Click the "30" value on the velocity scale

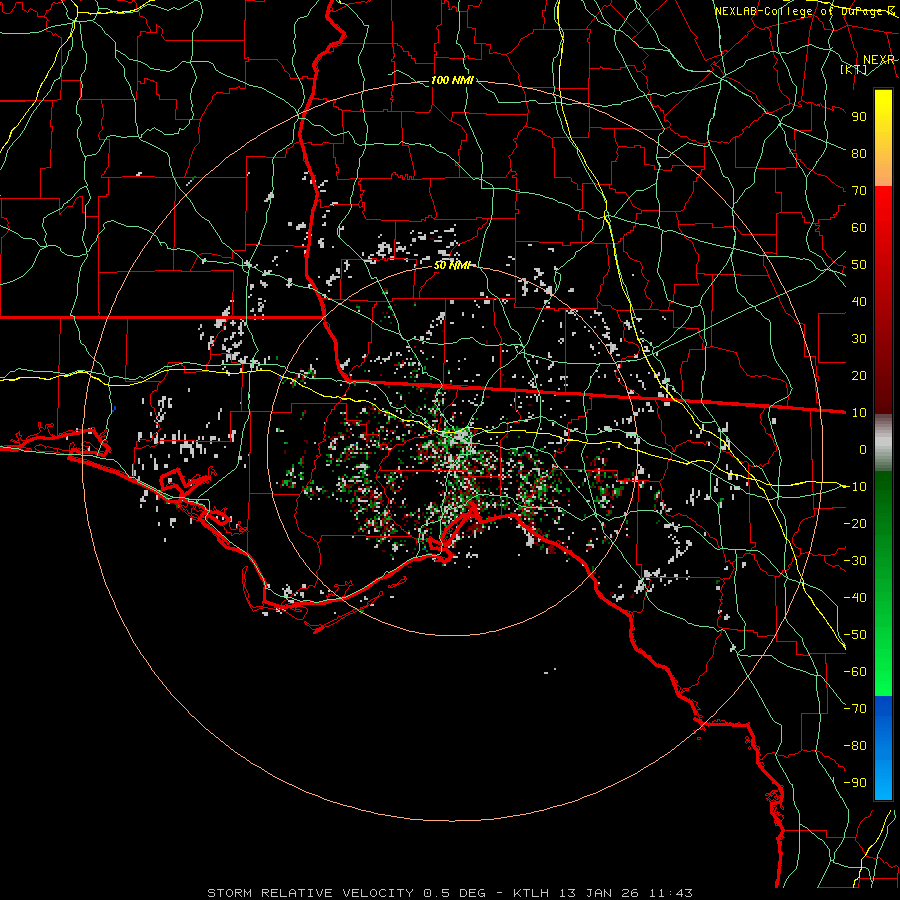(859, 339)
